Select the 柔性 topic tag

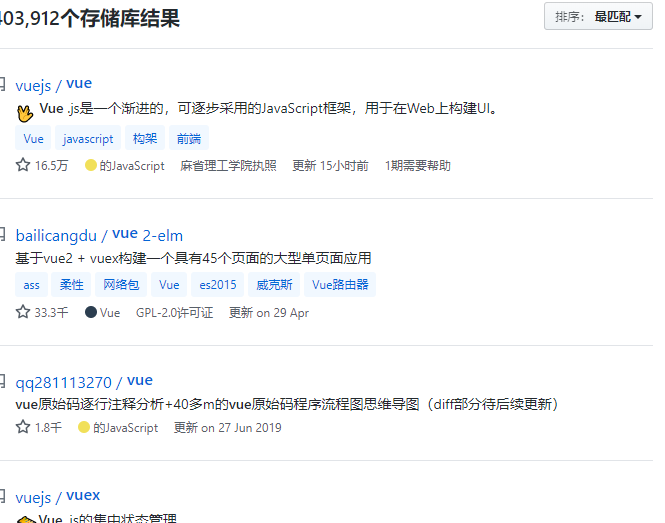tap(71, 285)
